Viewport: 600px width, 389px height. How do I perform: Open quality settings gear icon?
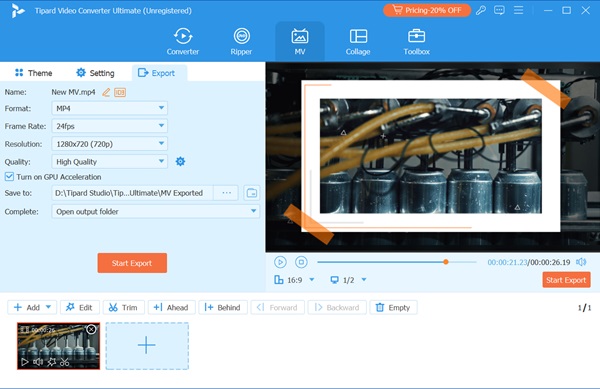180,161
